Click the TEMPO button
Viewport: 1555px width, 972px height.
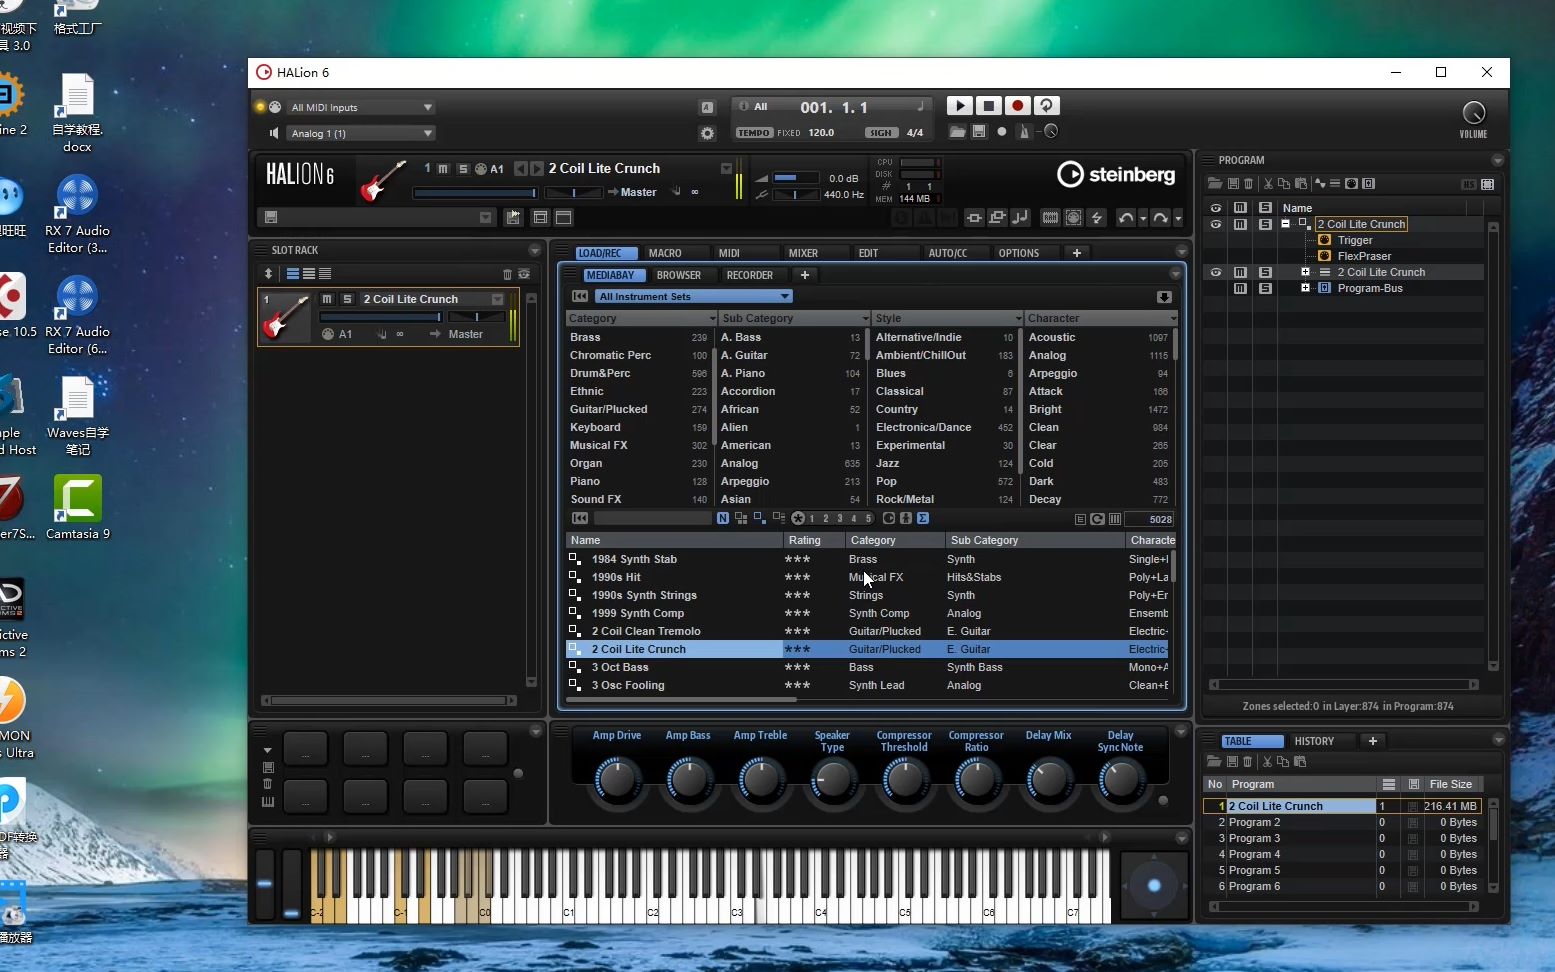754,133
